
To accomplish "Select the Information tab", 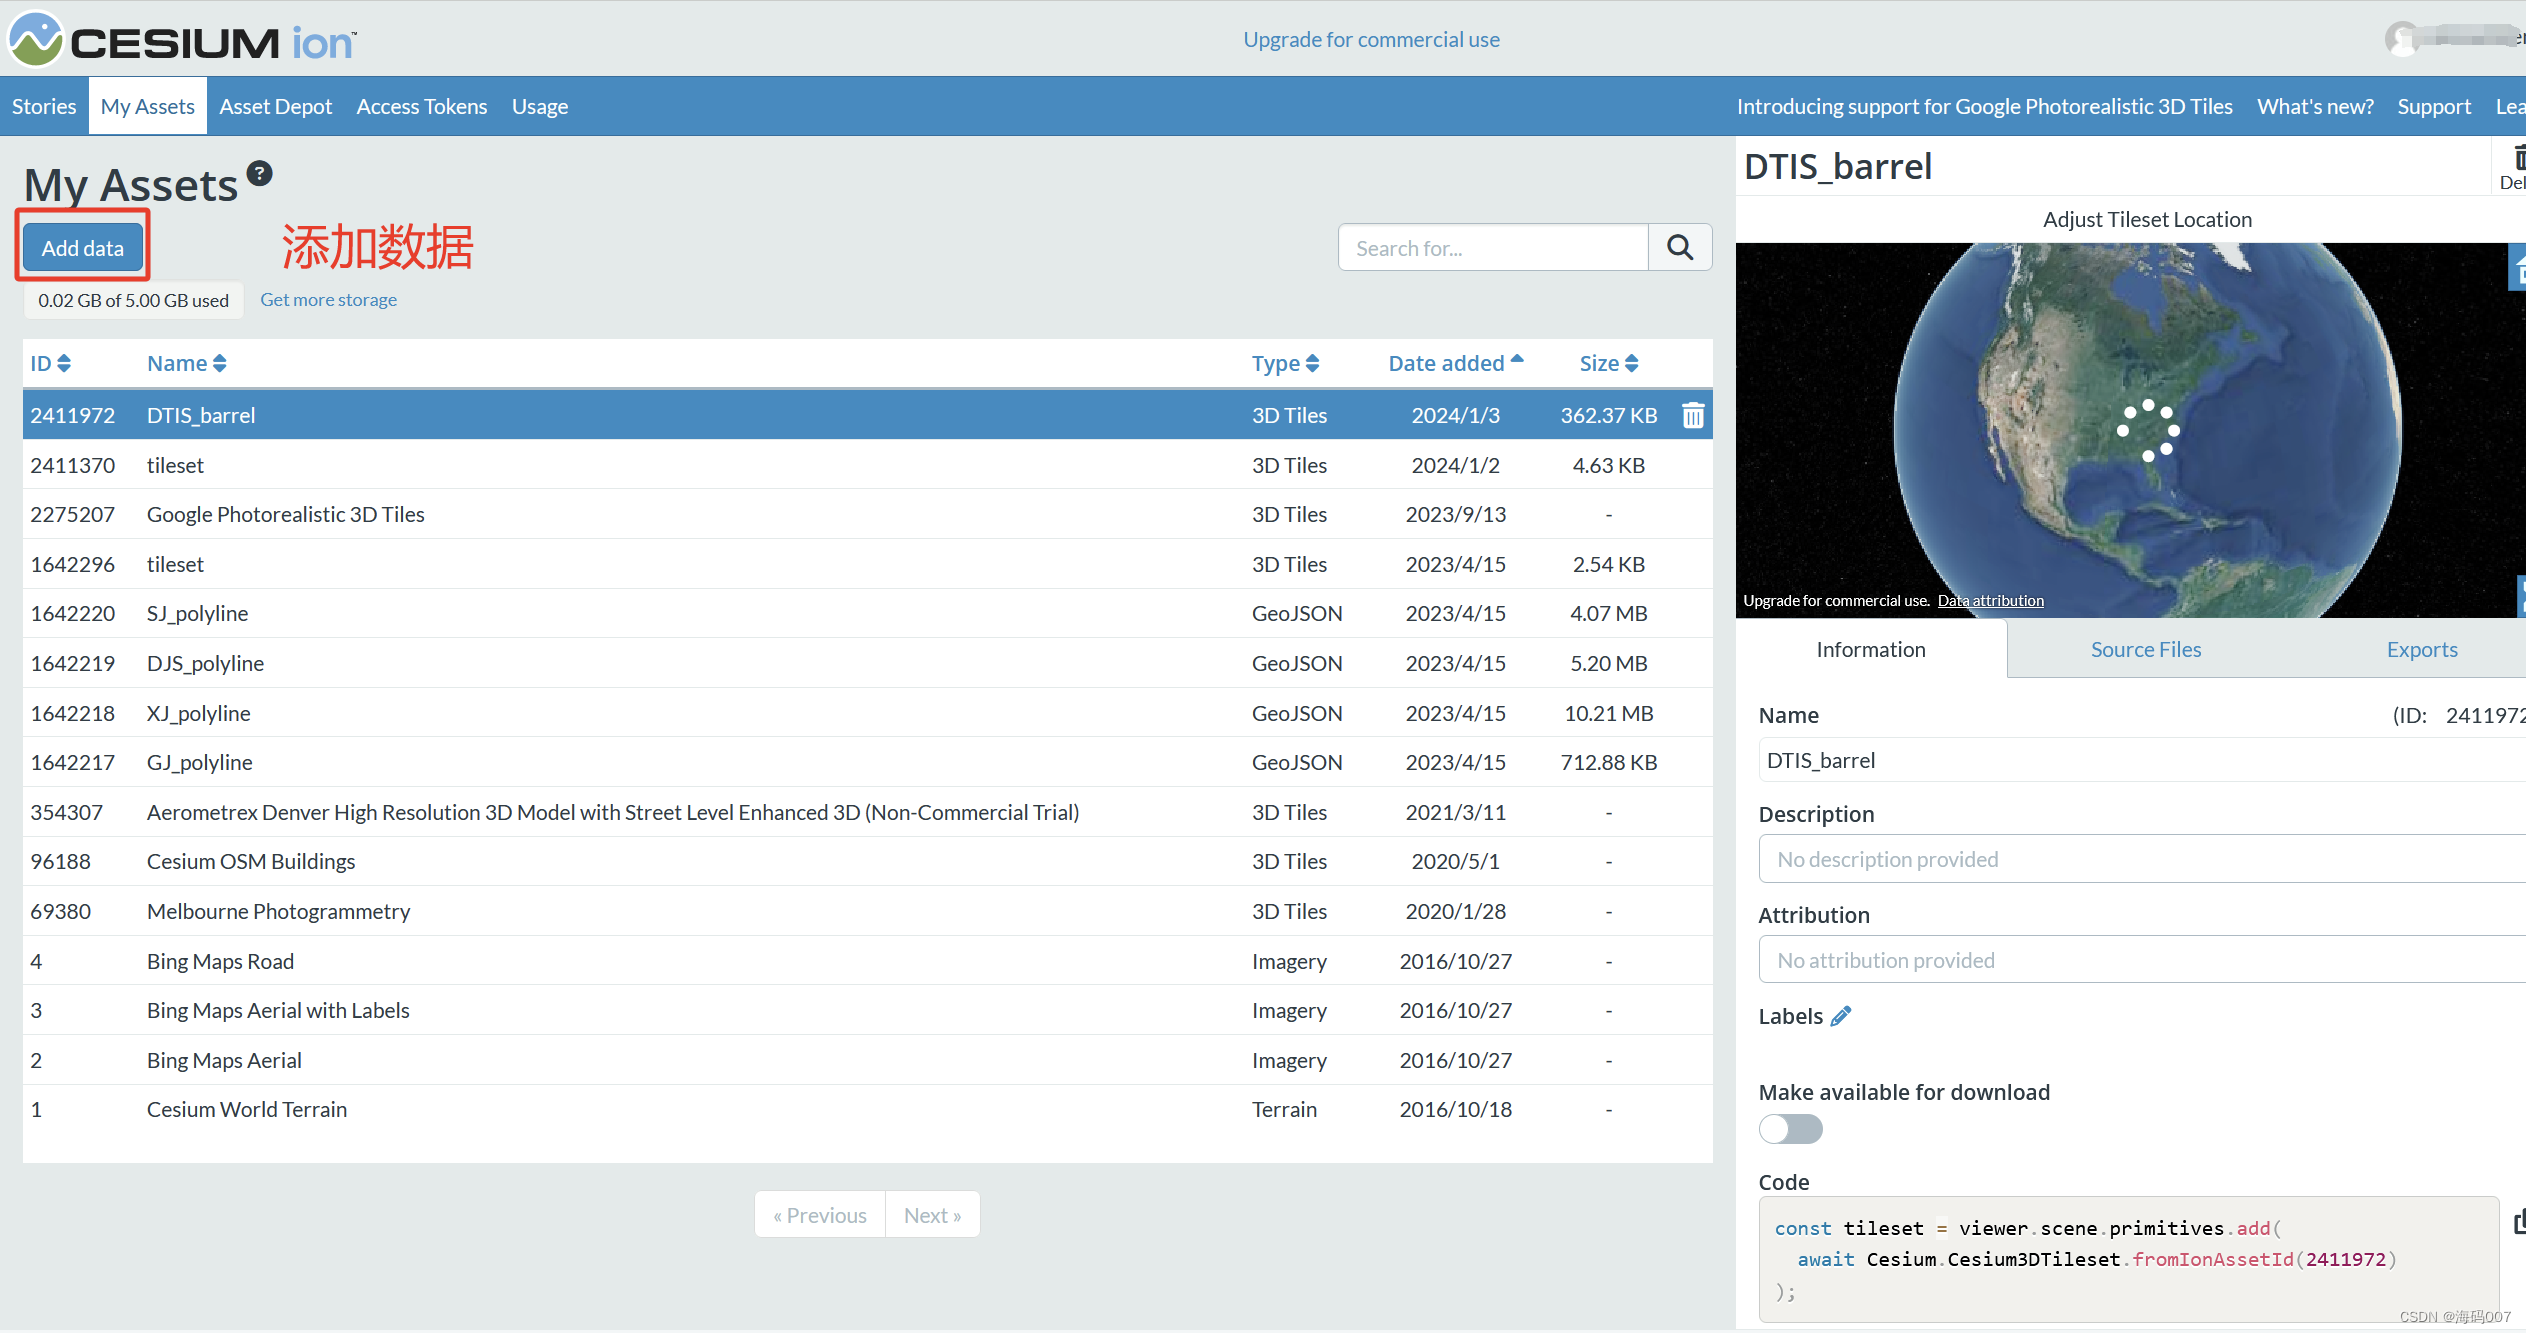I will (1871, 649).
